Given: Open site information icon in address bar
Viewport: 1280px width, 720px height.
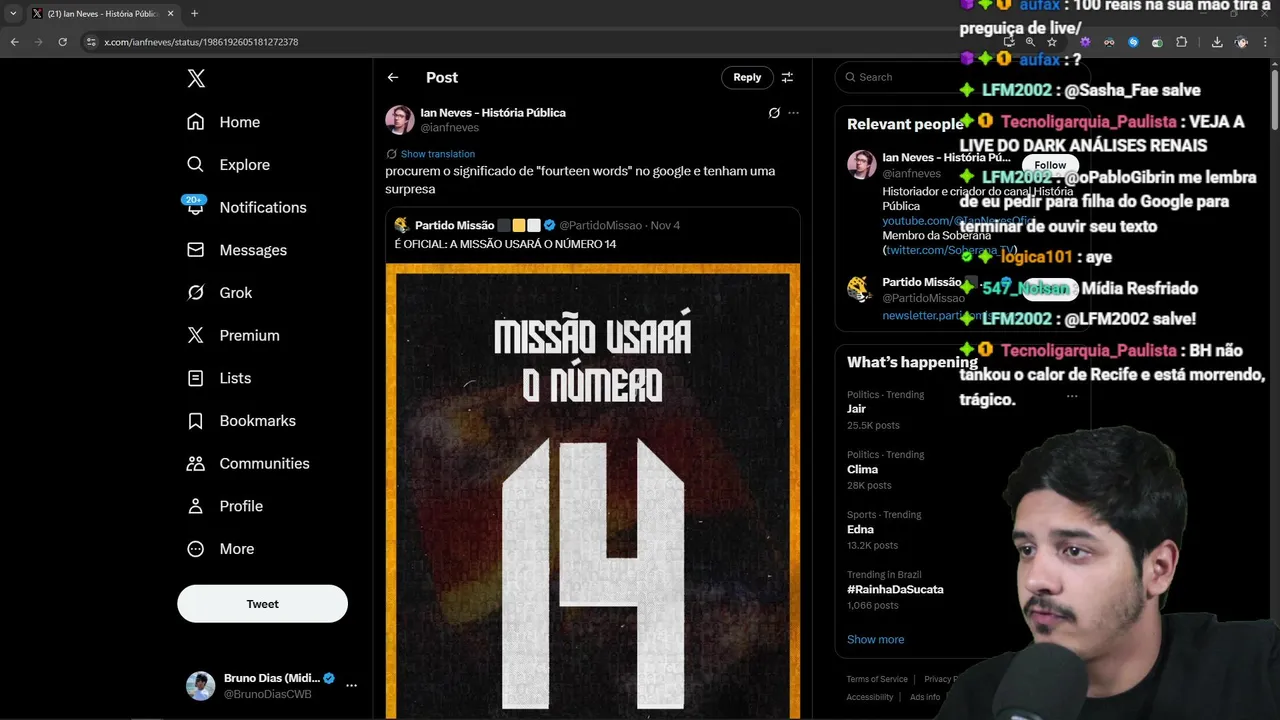Looking at the screenshot, I should [x=91, y=42].
